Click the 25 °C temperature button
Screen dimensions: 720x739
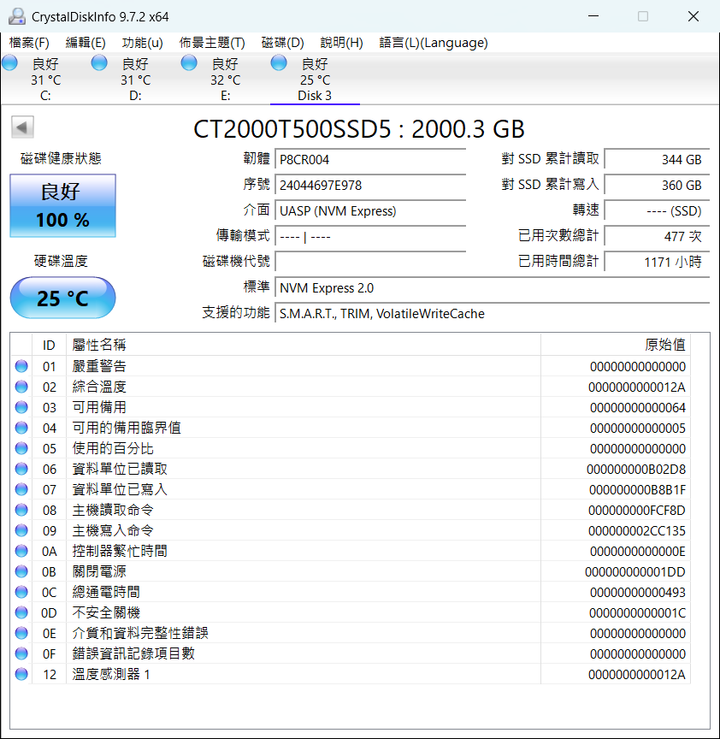click(x=63, y=298)
